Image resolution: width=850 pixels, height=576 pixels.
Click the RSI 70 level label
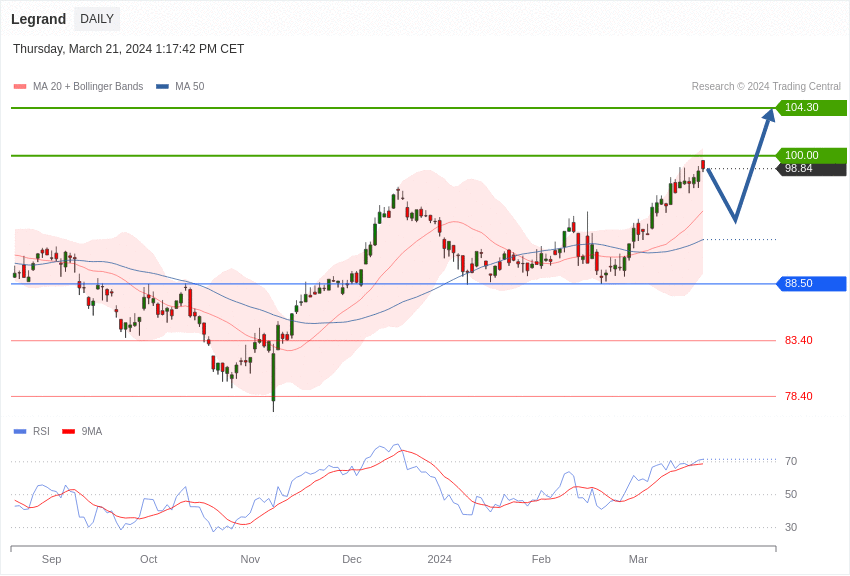pyautogui.click(x=791, y=461)
